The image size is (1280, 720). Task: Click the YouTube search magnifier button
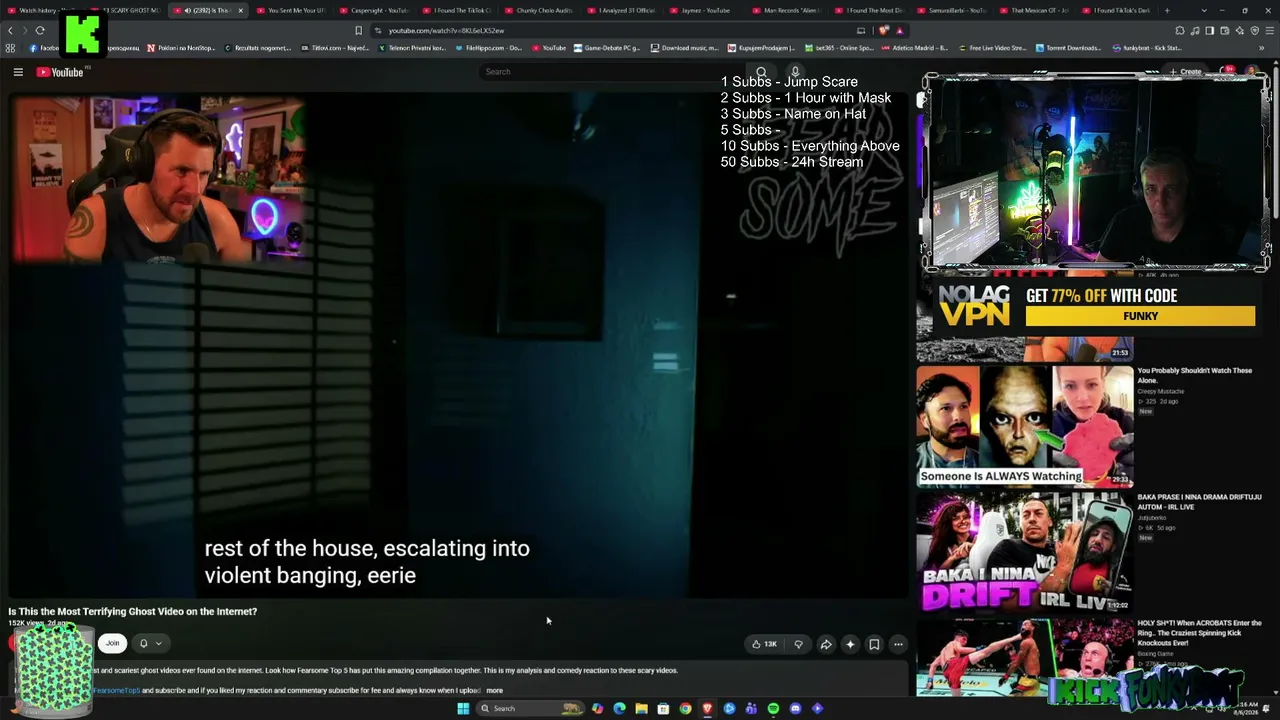pos(761,72)
